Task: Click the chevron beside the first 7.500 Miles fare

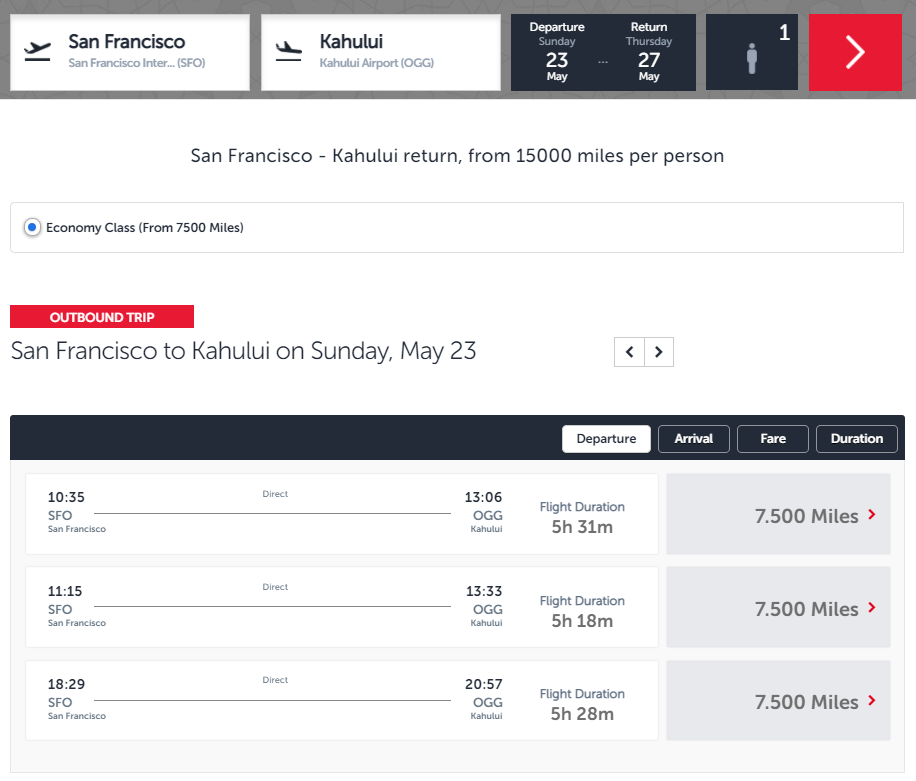Action: click(x=871, y=516)
